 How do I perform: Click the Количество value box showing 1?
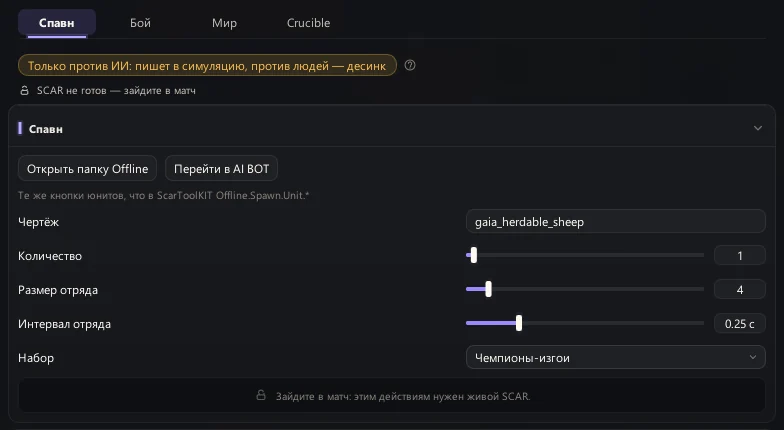[740, 256]
